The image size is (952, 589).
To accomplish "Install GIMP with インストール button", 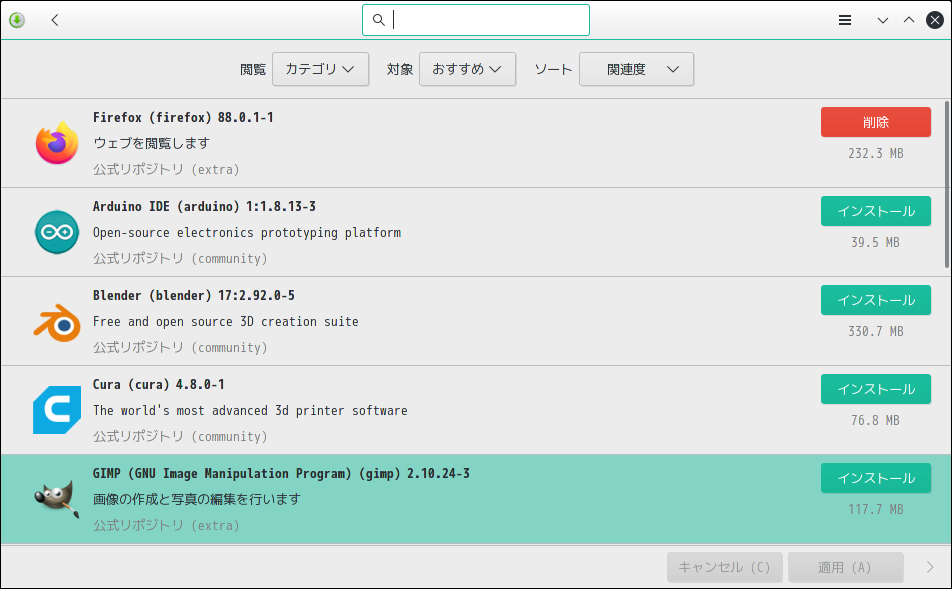I will pyautogui.click(x=876, y=478).
